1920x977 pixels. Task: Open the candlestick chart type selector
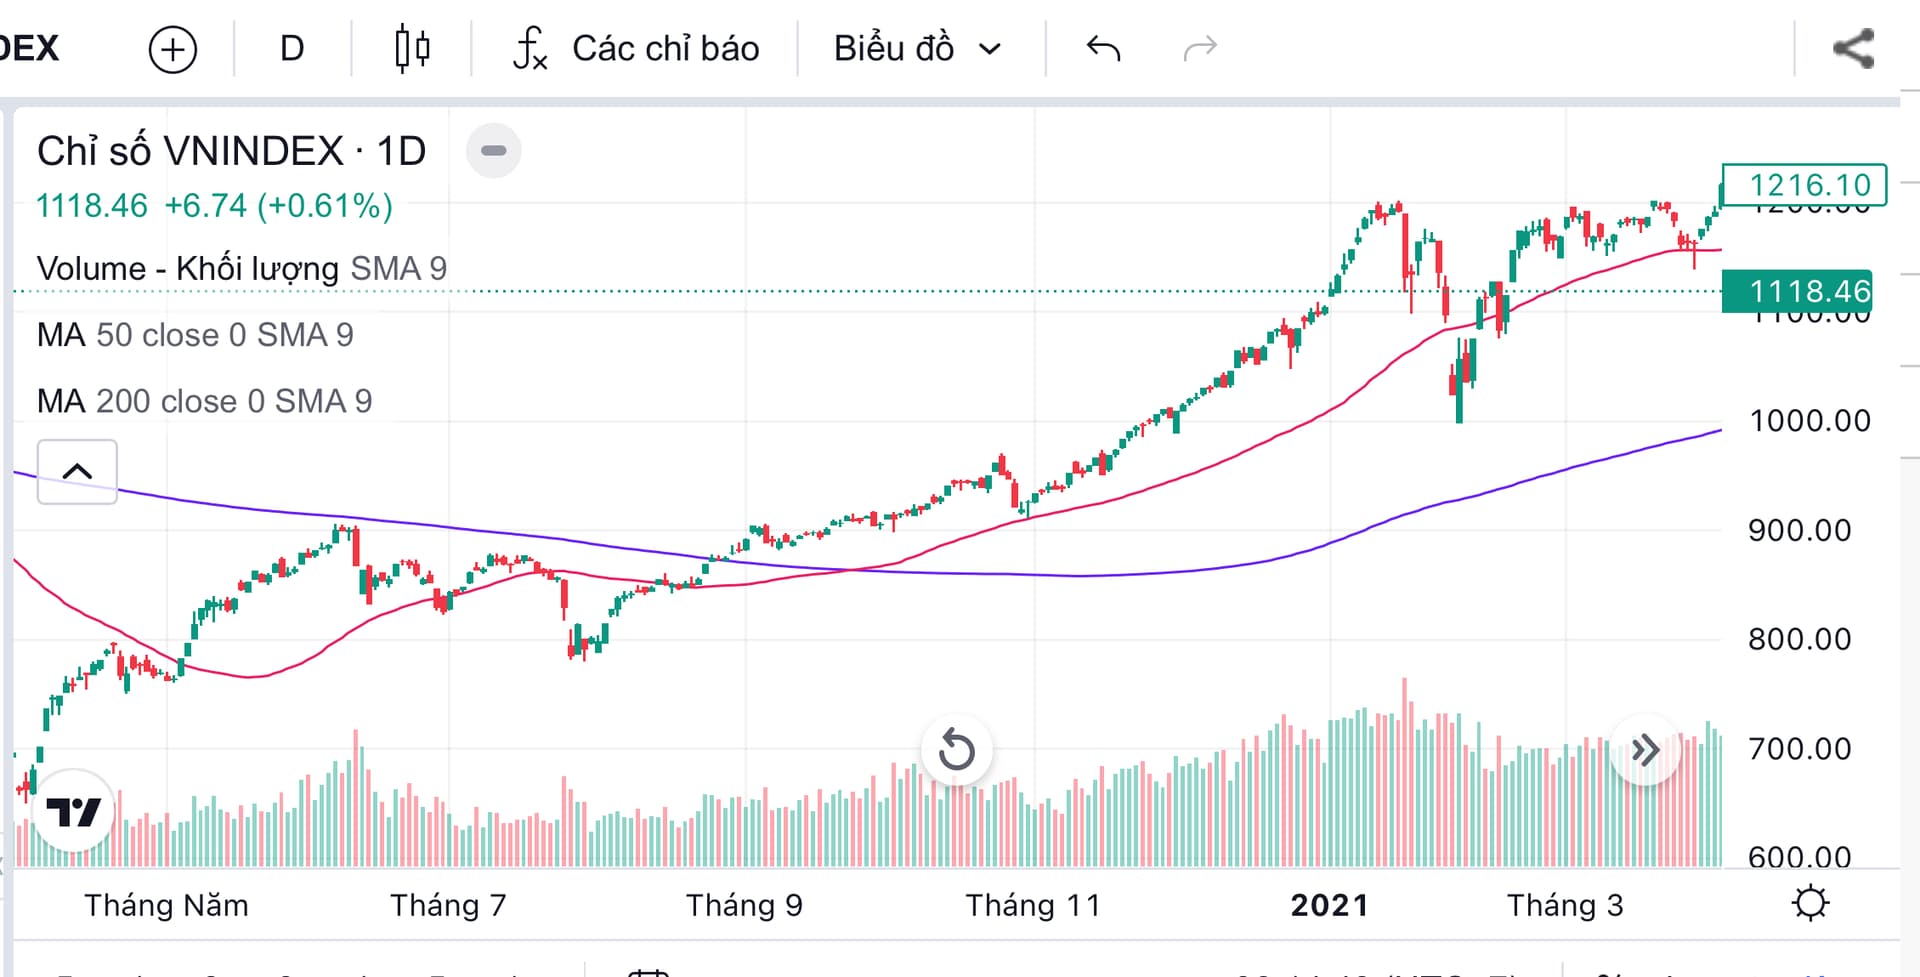412,49
